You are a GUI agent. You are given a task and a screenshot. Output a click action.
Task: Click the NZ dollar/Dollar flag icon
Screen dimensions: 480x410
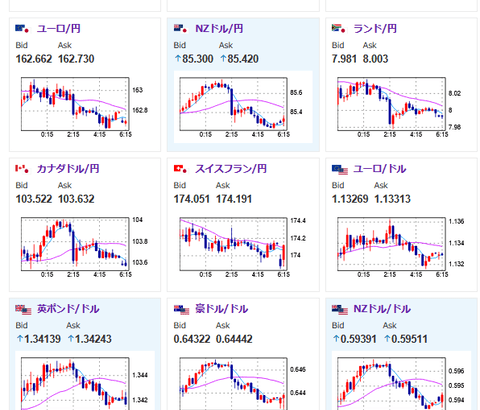[x=340, y=310]
